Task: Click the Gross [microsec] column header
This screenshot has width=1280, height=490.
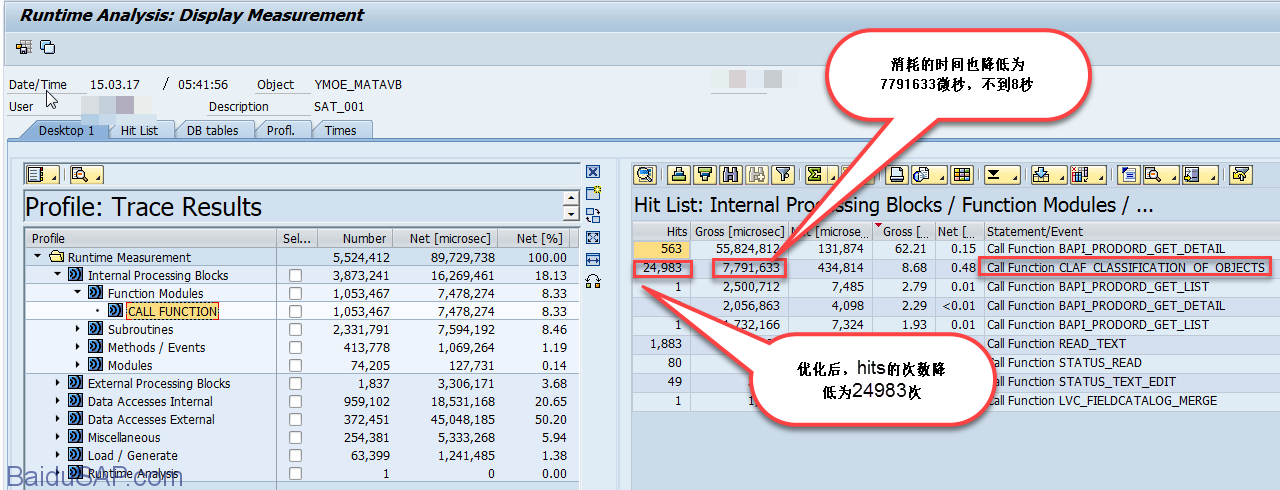Action: [739, 231]
